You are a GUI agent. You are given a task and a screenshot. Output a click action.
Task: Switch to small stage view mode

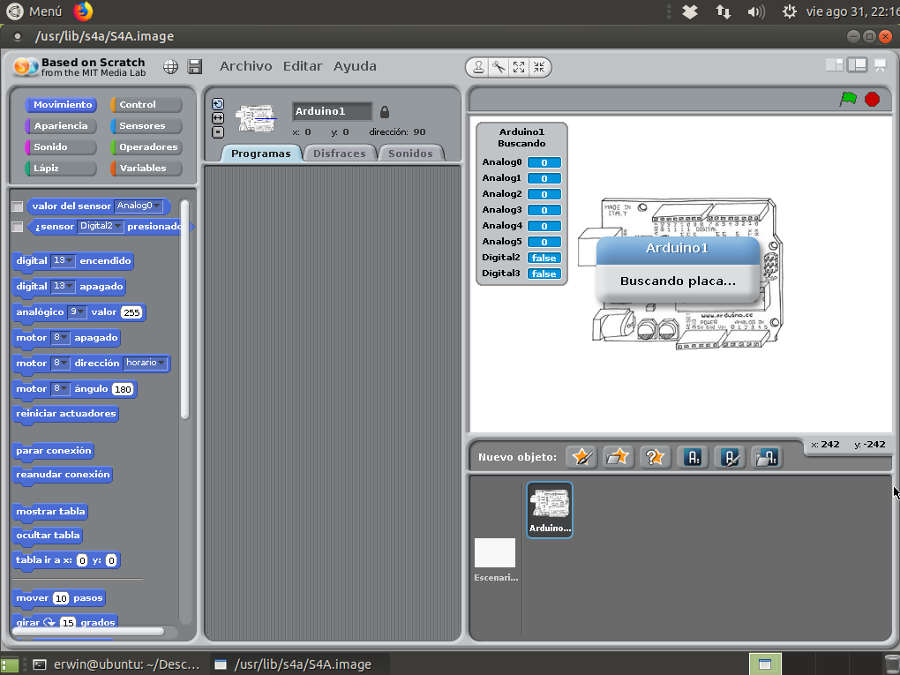pos(834,65)
